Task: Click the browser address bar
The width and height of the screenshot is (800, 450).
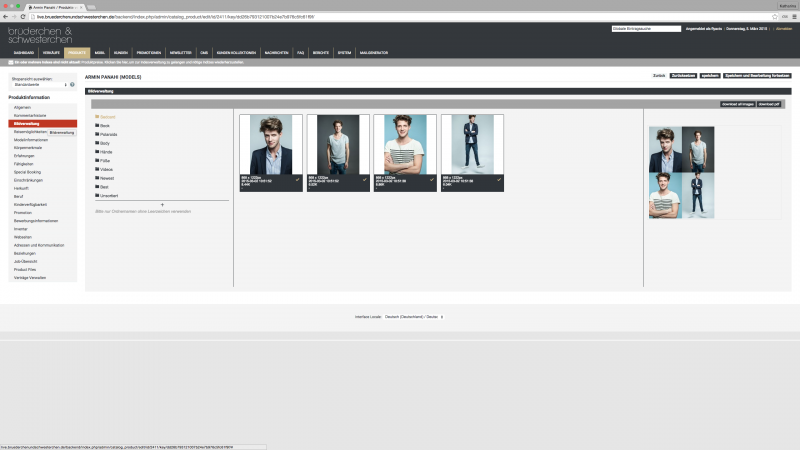Action: 401,17
